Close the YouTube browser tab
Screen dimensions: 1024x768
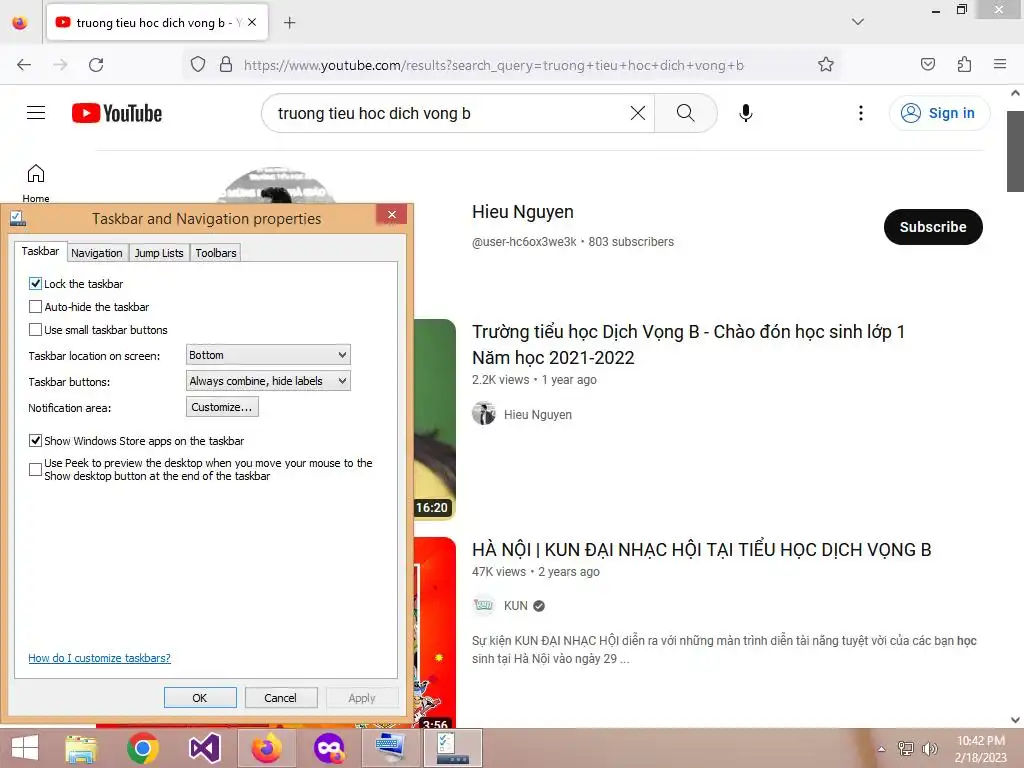coord(252,22)
